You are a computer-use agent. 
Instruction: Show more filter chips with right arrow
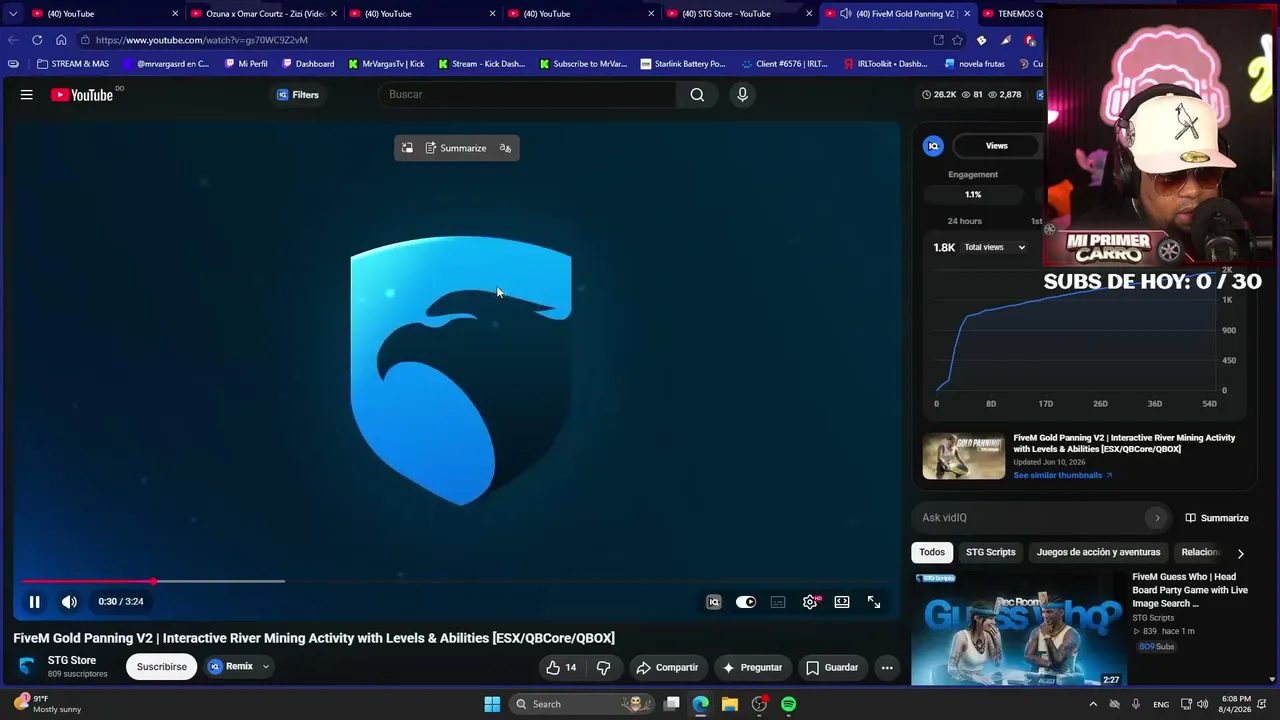1240,553
